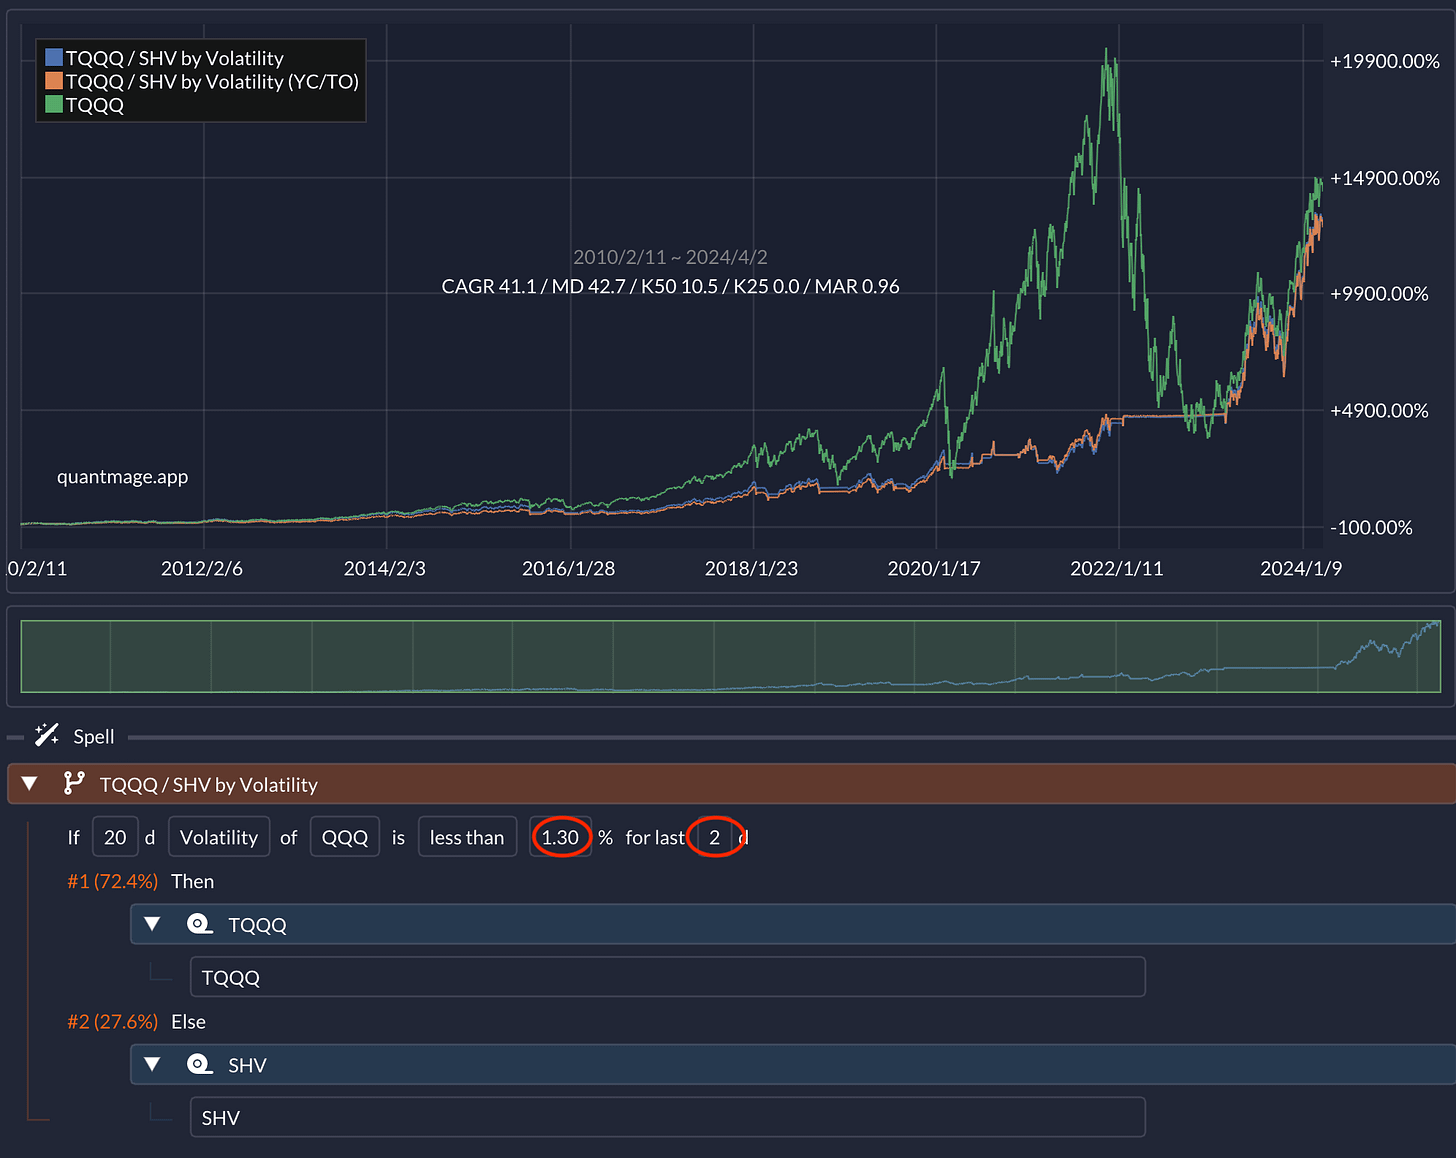Click the -100.00% axis label
The height and width of the screenshot is (1158, 1456).
coord(1371,527)
